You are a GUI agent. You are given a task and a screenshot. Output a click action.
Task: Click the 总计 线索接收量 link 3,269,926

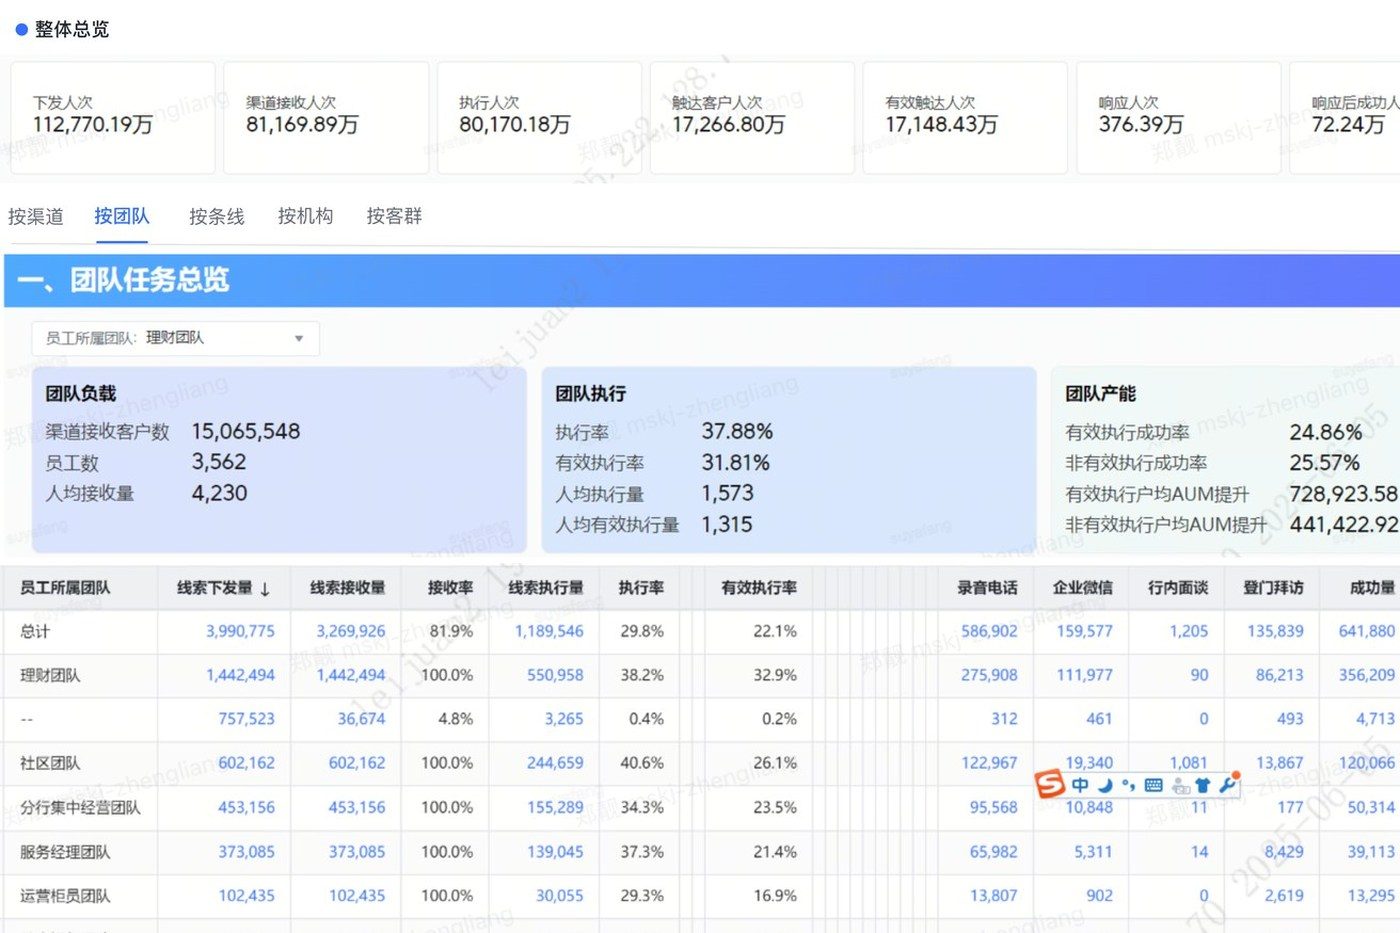click(x=351, y=631)
